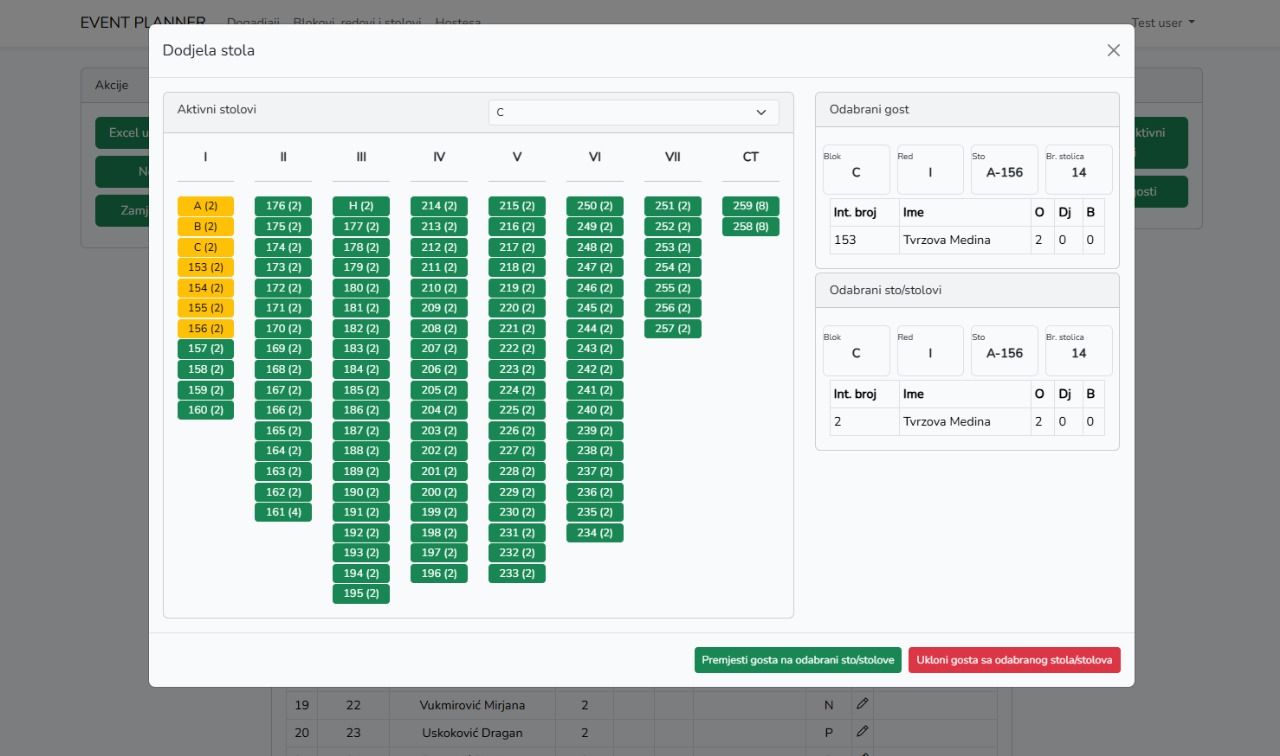The width and height of the screenshot is (1280, 756).
Task: Click the Sto field under Odabrani gost
Action: 1004,170
